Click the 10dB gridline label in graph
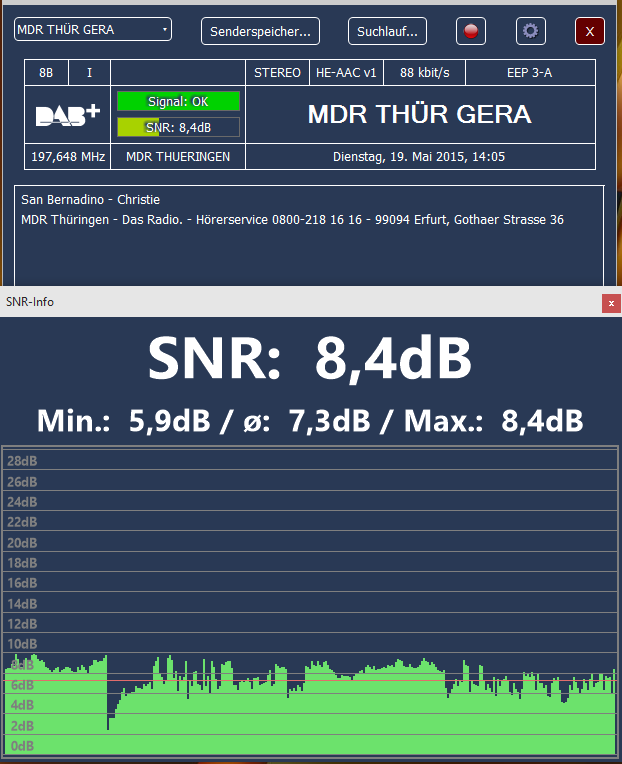 pyautogui.click(x=22, y=644)
